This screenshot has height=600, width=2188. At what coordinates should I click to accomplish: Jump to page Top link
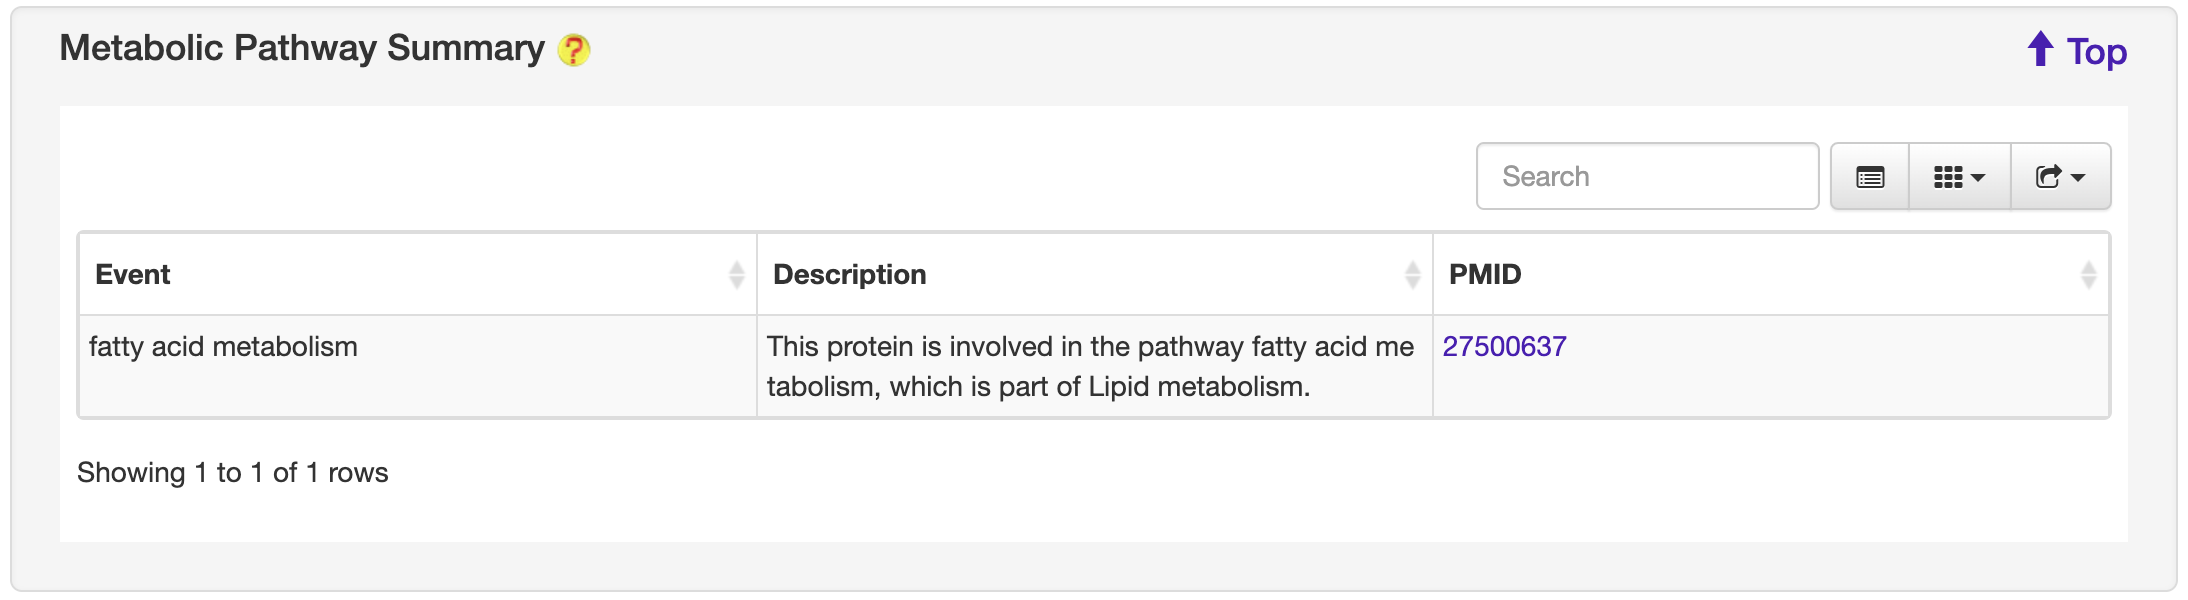(2097, 52)
